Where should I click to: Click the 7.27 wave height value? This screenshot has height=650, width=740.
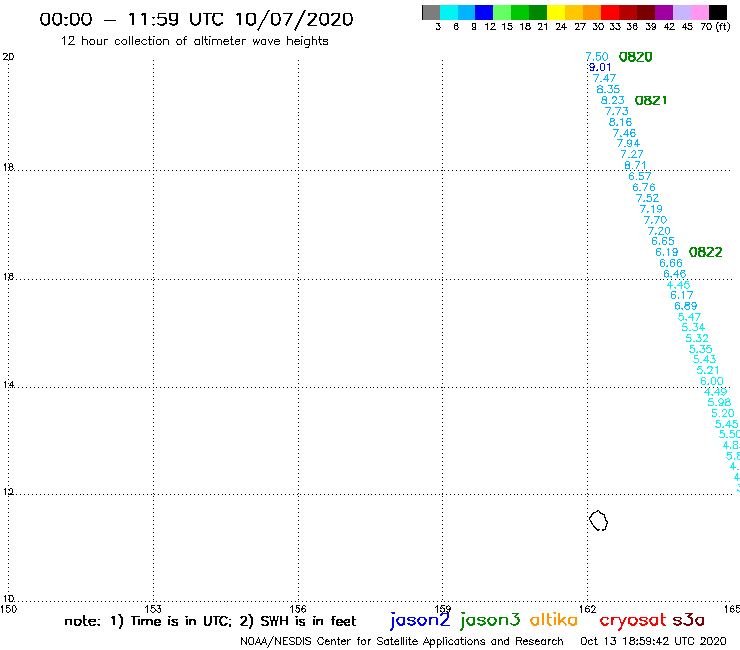[x=632, y=154]
